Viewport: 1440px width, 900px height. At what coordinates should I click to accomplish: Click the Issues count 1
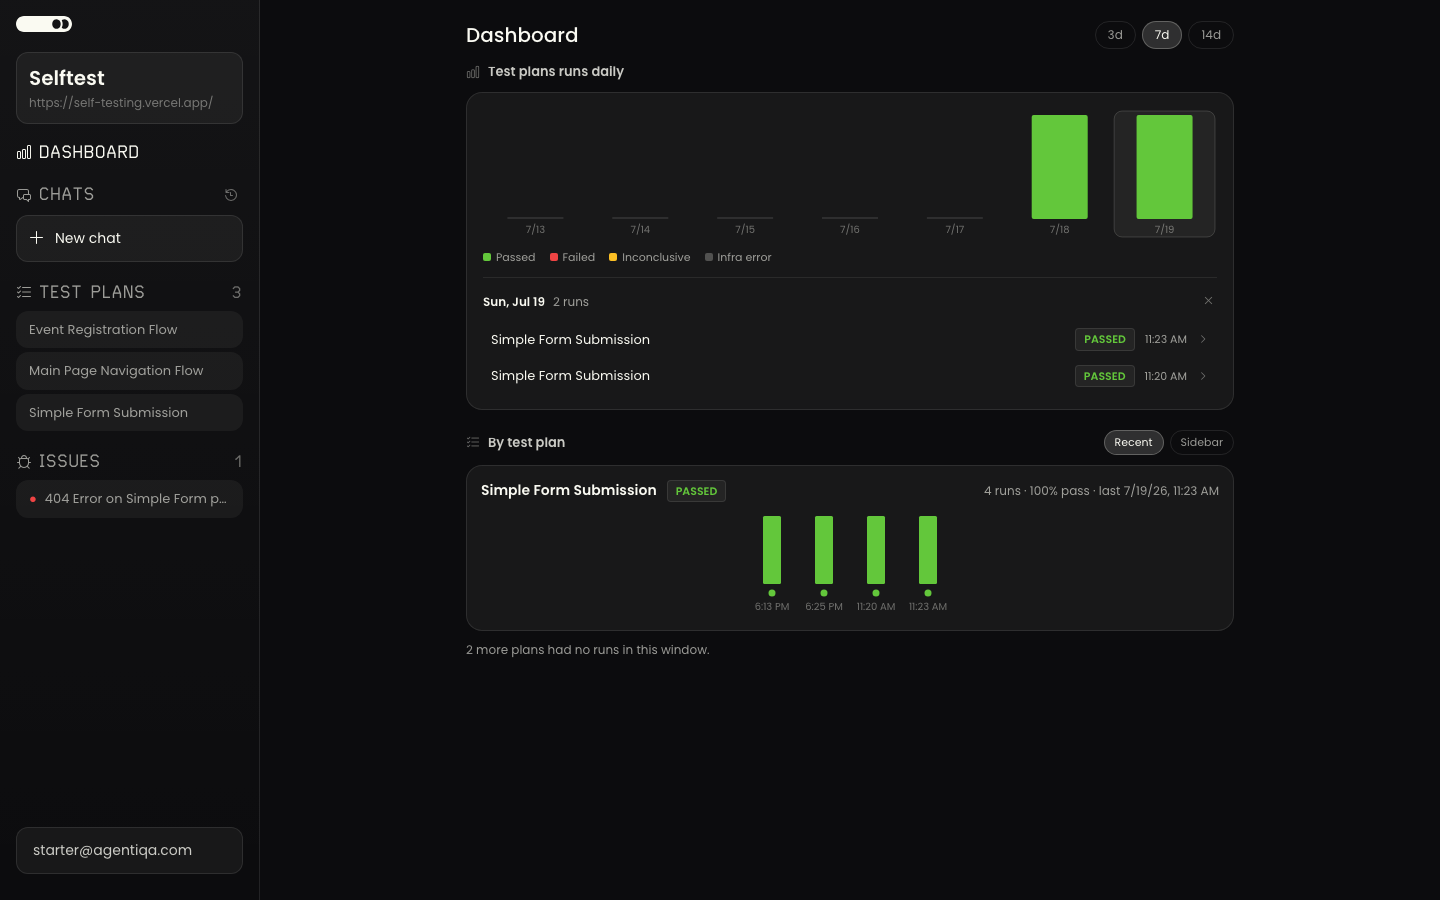click(x=238, y=461)
